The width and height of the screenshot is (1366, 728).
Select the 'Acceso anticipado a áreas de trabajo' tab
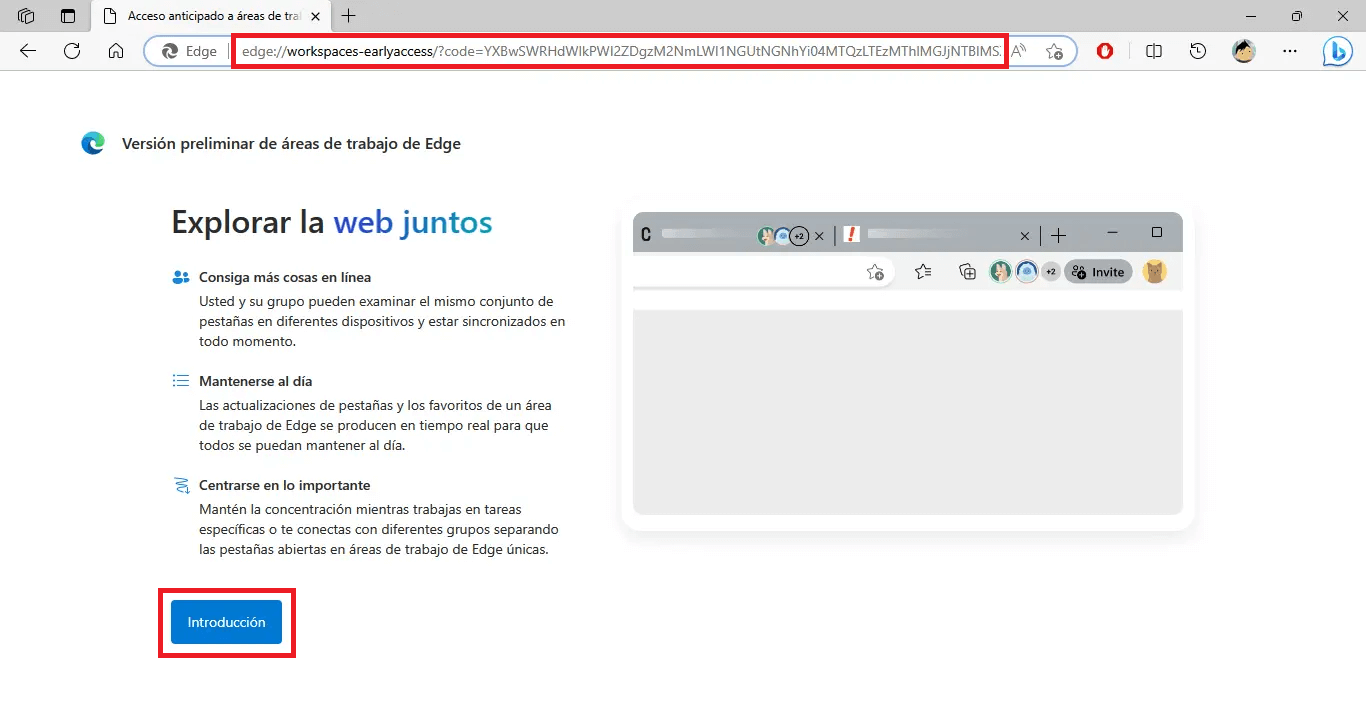(x=211, y=16)
